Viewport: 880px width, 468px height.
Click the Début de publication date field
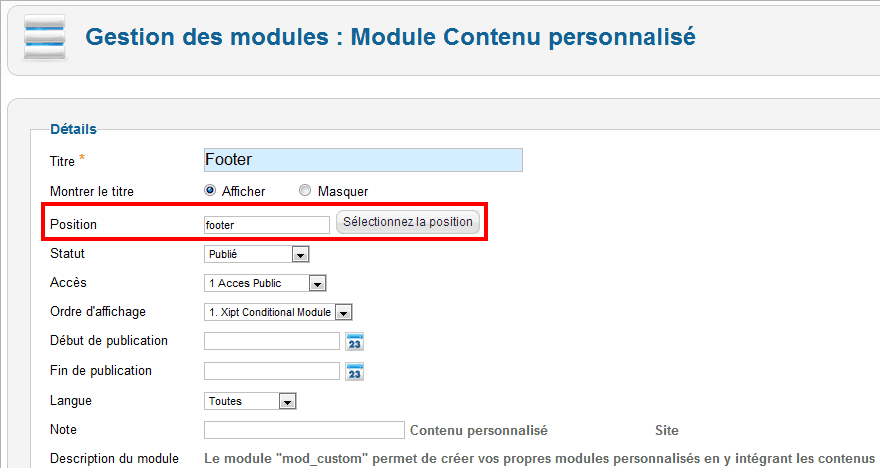pyautogui.click(x=272, y=341)
